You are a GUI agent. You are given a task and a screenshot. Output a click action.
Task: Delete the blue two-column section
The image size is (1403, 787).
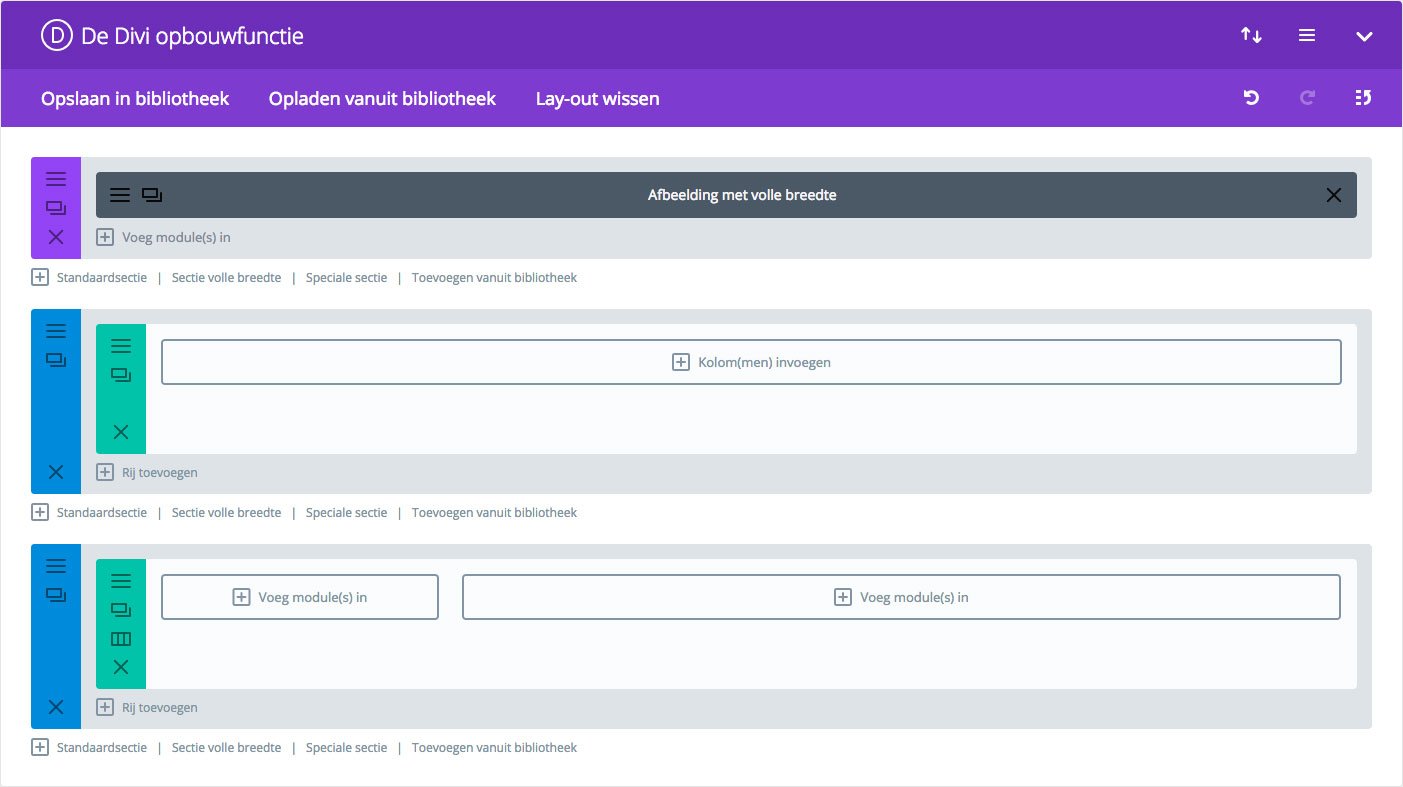pyautogui.click(x=56, y=707)
